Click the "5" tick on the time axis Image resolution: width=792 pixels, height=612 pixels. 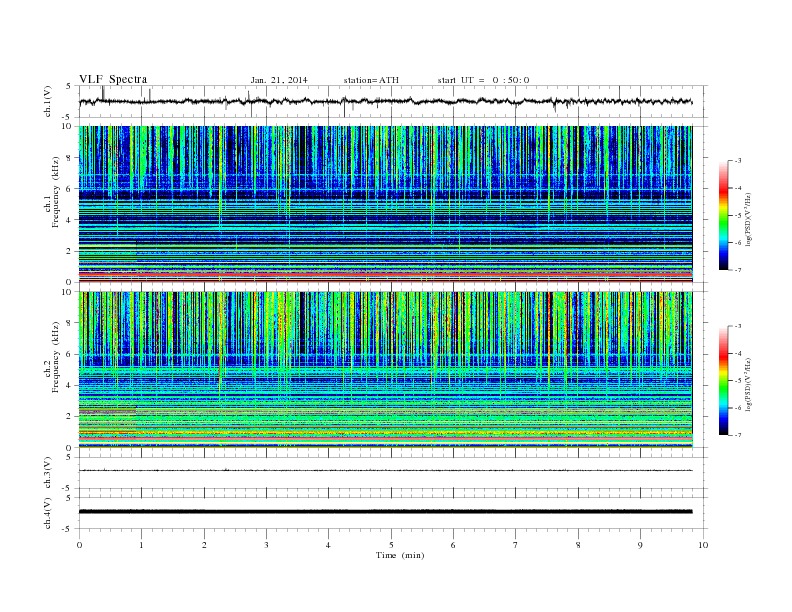391,545
